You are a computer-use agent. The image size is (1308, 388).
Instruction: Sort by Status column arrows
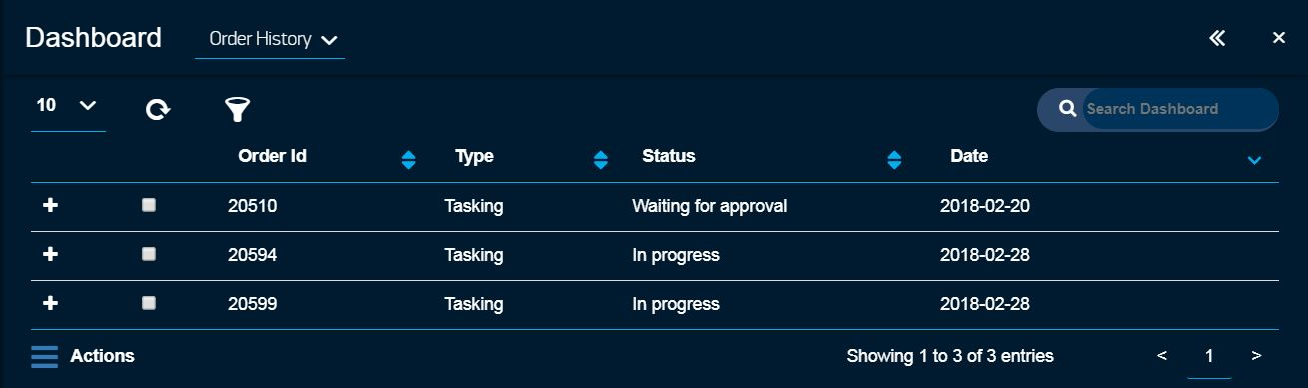click(x=895, y=160)
